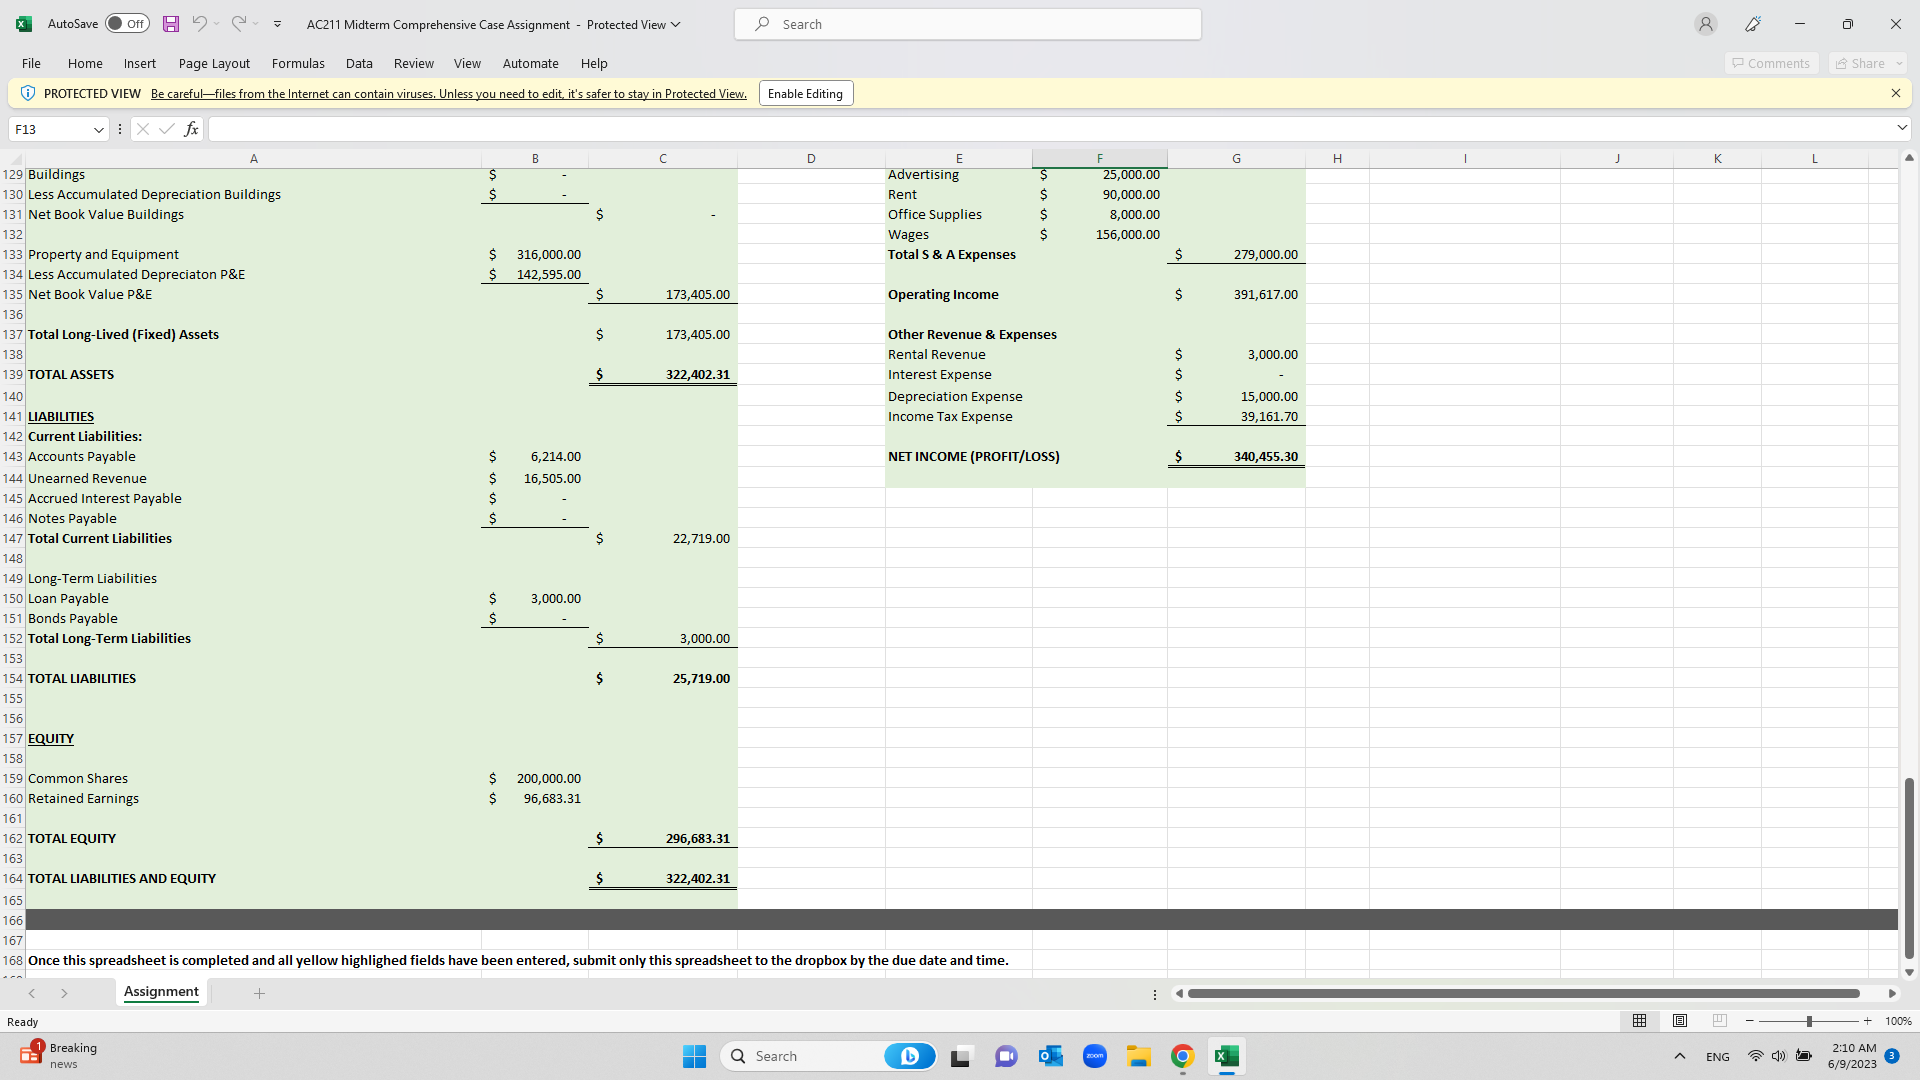Open Excel from the taskbar
1920x1080 pixels.
click(1227, 1056)
